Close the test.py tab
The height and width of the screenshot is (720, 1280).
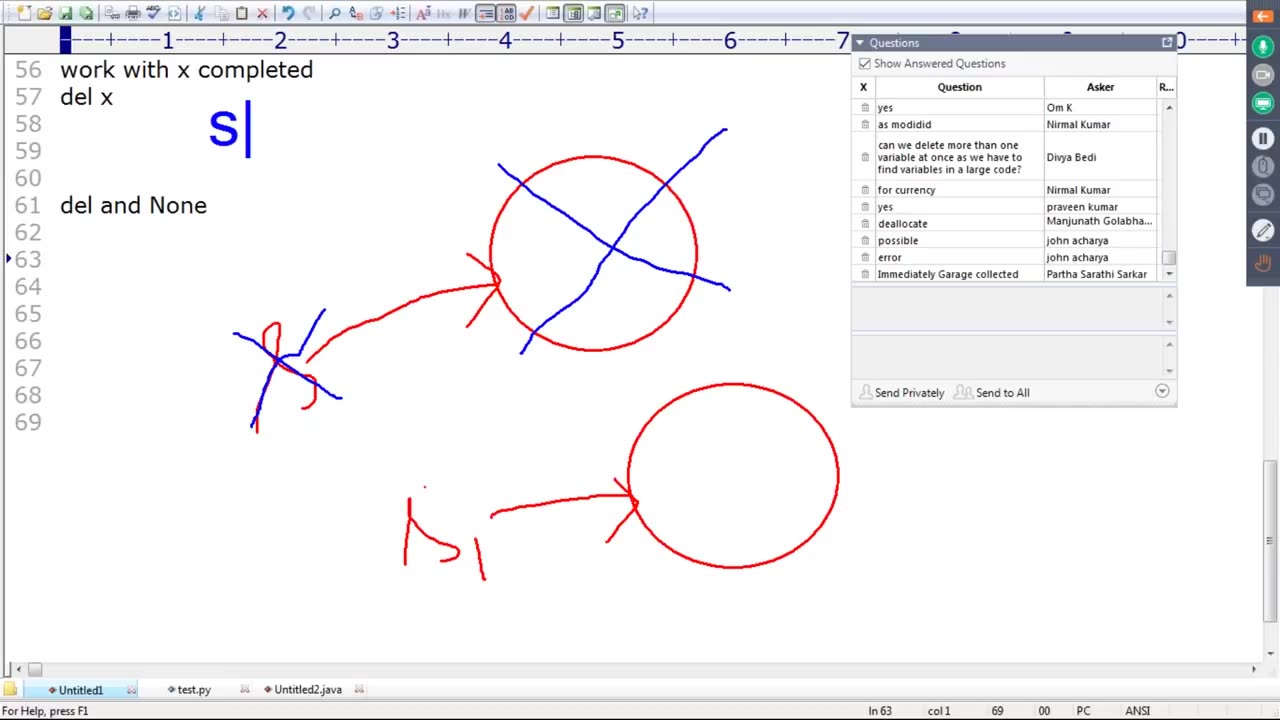(x=245, y=690)
